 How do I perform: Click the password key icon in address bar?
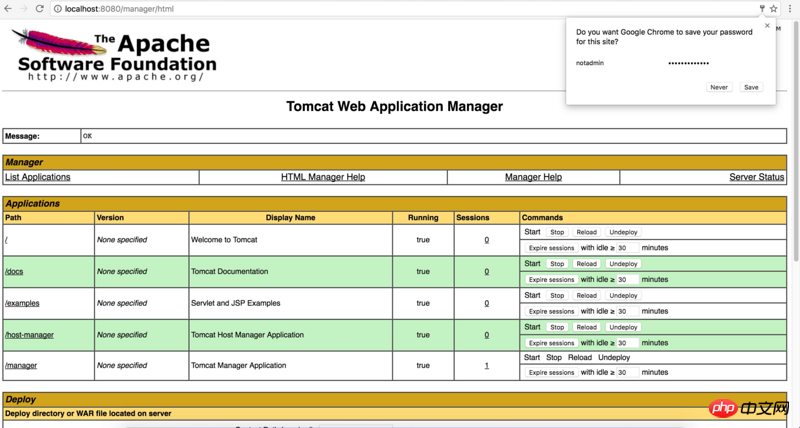(762, 9)
